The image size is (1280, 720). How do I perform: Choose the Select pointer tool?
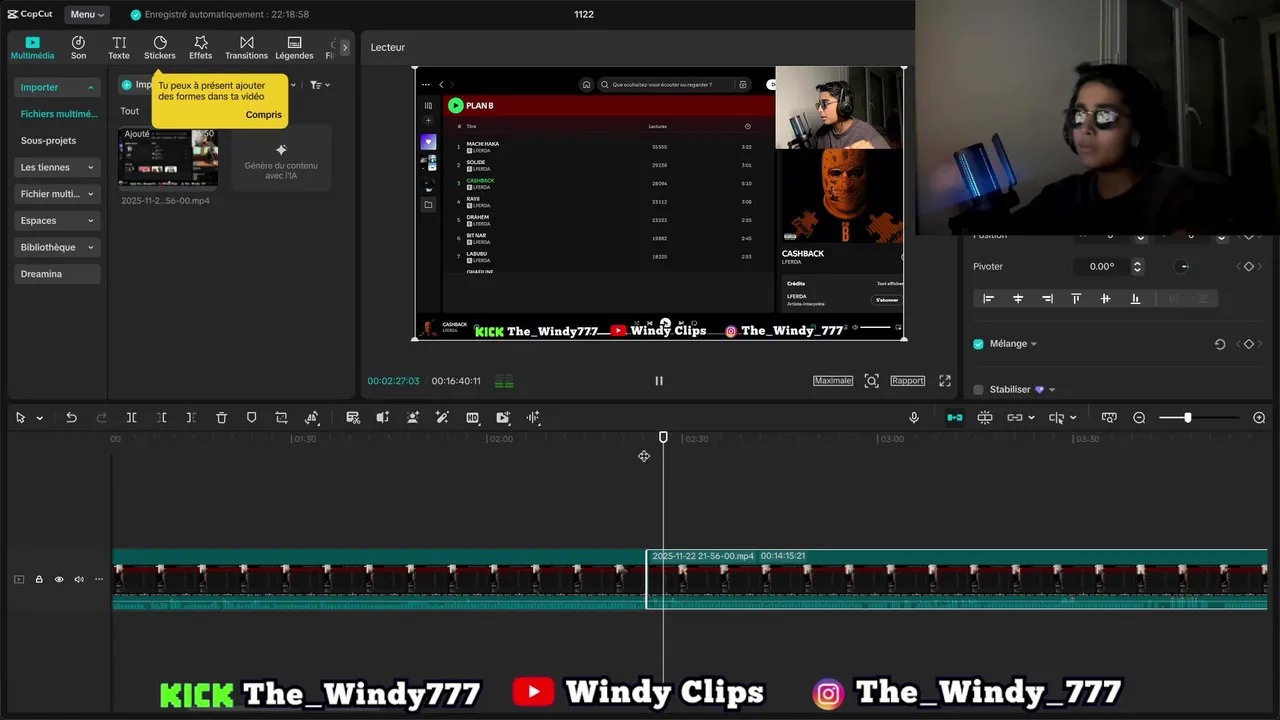(x=20, y=418)
